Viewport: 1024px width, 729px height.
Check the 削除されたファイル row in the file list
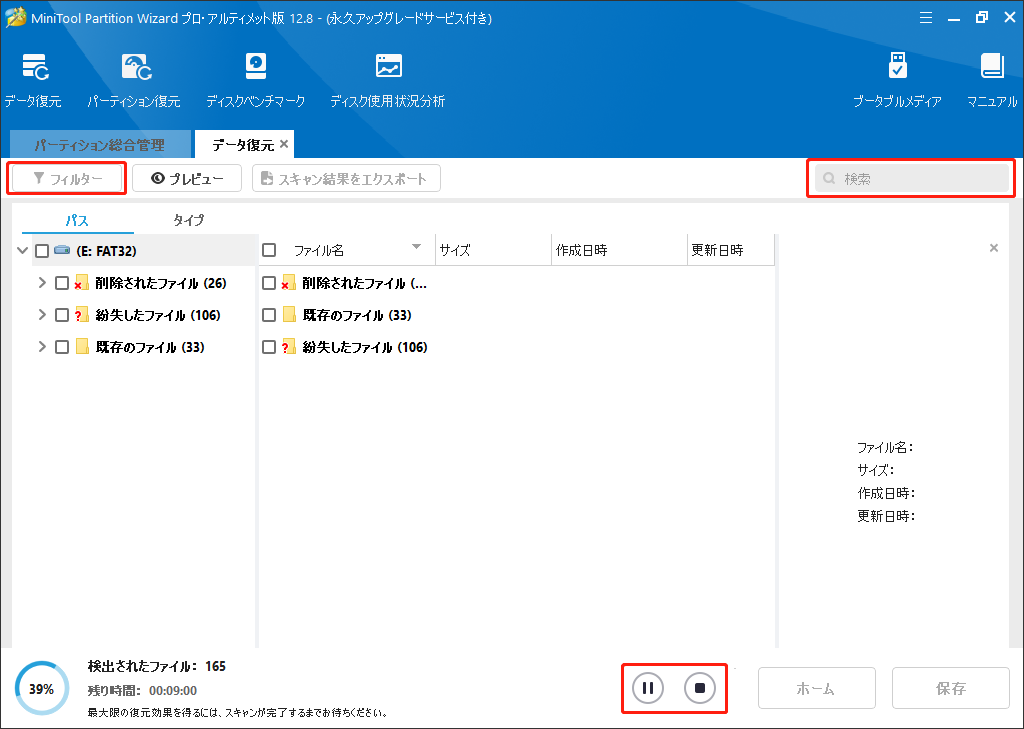click(x=269, y=283)
